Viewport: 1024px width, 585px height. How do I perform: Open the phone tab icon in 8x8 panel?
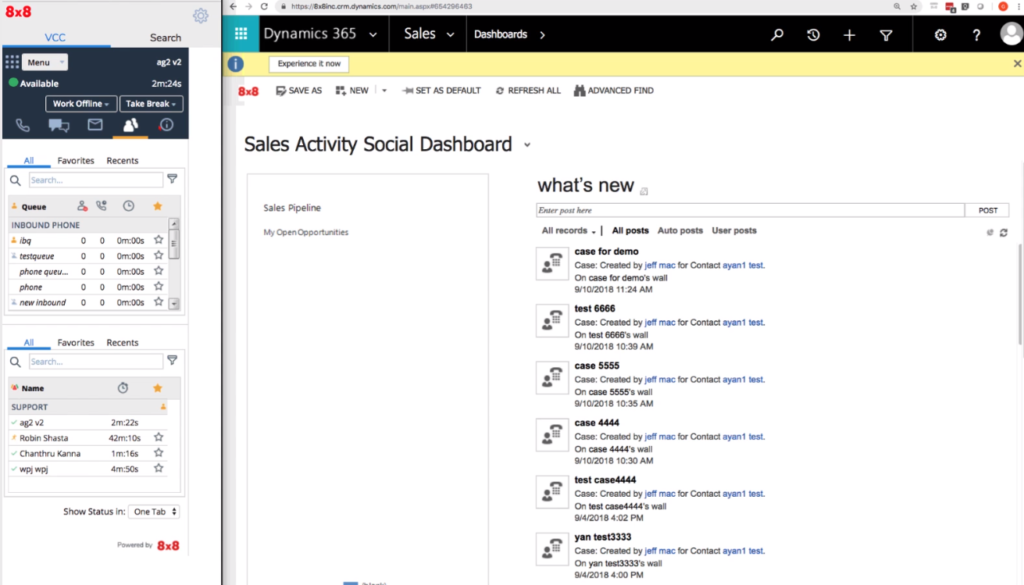tap(23, 125)
